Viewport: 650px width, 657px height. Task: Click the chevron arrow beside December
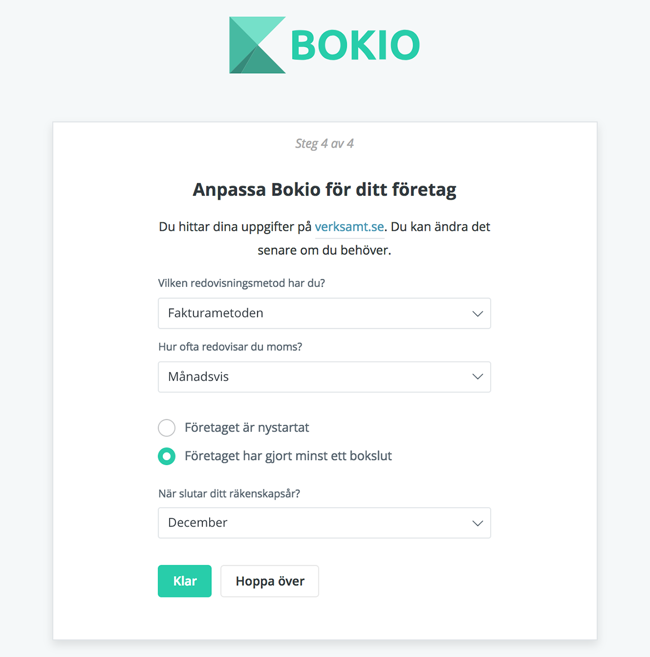pyautogui.click(x=477, y=523)
